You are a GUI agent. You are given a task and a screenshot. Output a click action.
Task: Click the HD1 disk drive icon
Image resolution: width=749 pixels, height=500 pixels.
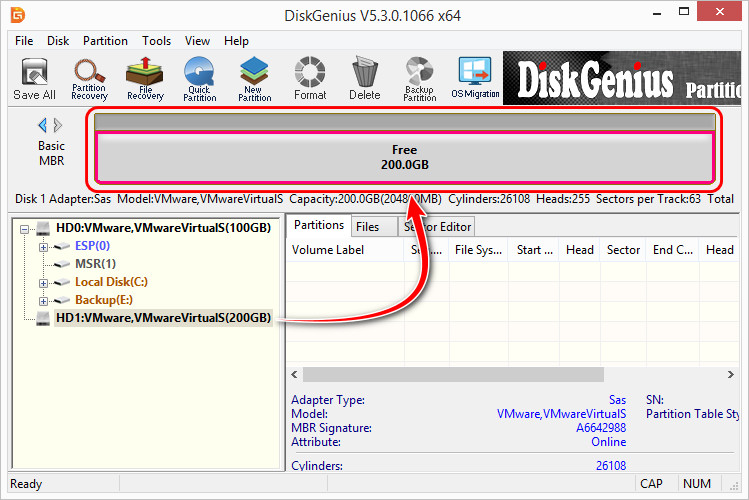[x=43, y=318]
